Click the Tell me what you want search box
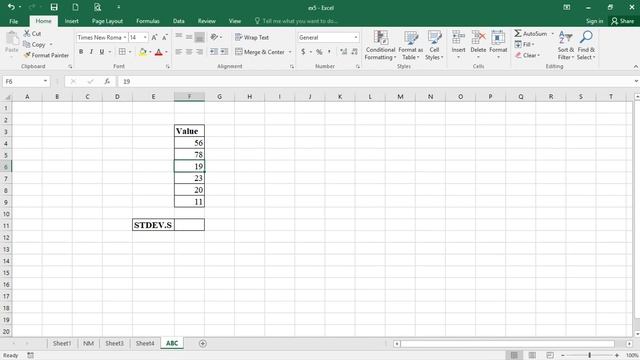This screenshot has width=640, height=360. pyautogui.click(x=296, y=21)
